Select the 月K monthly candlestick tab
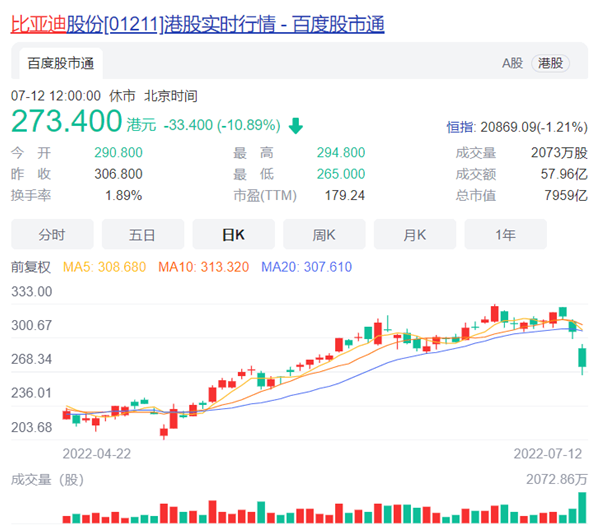Viewport: 591px width, 531px height. coord(415,234)
